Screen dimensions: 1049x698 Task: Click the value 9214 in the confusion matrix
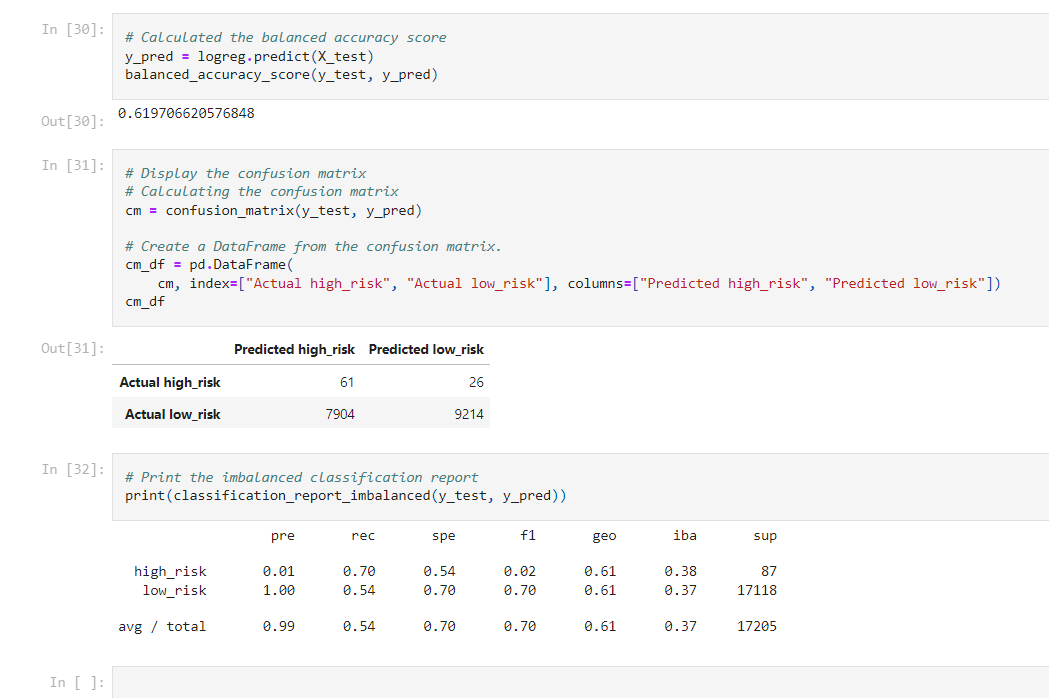(470, 414)
